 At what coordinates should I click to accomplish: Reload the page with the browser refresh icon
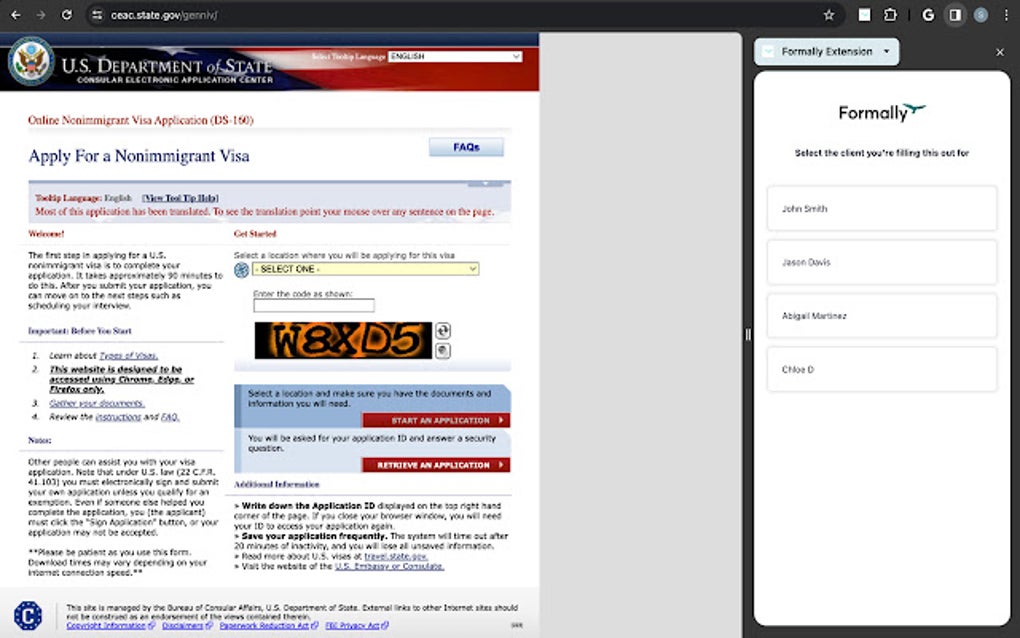click(x=65, y=15)
